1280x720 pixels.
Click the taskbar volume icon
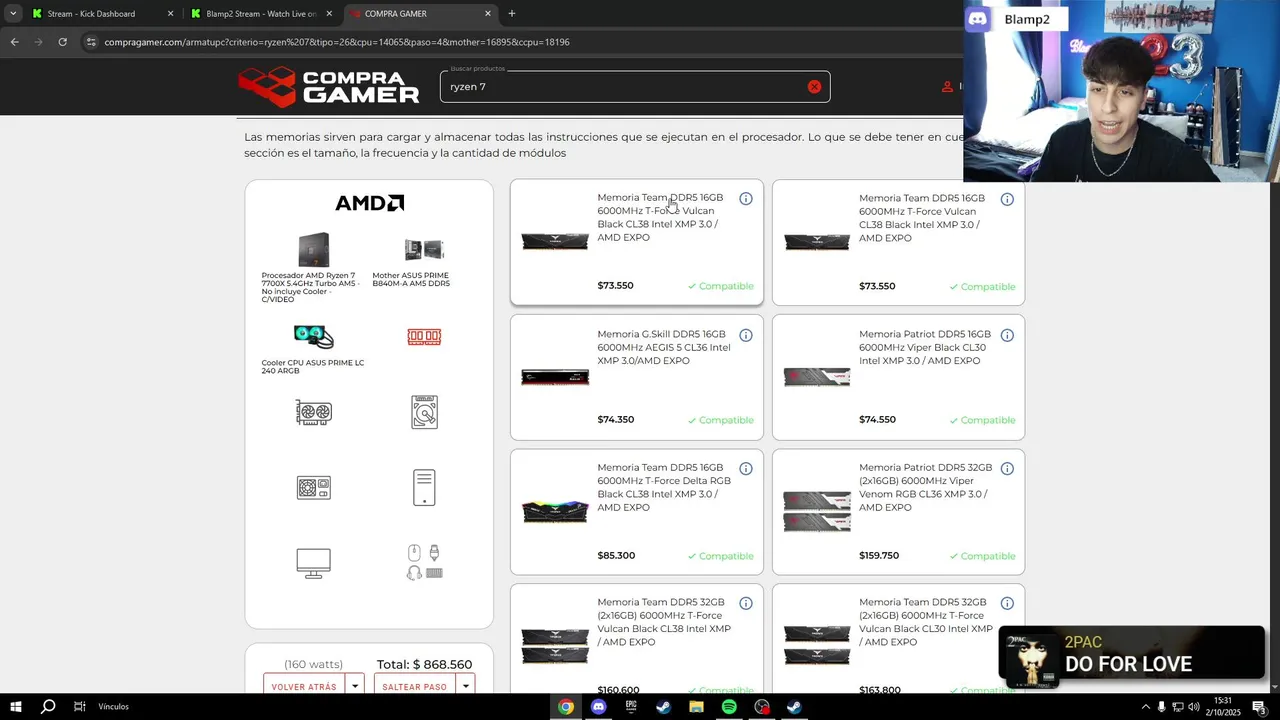(1194, 707)
